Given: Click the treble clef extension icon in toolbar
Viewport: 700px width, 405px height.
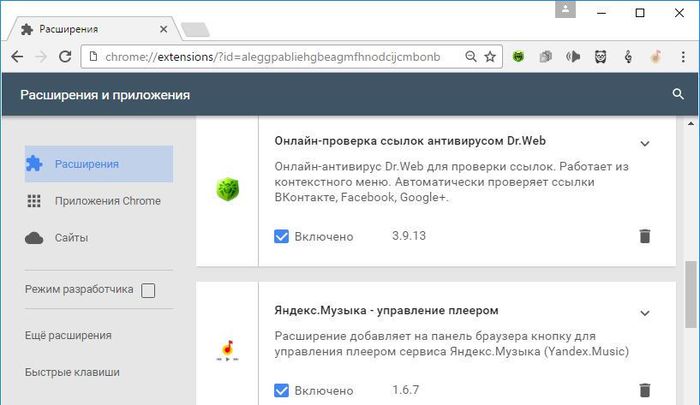Looking at the screenshot, I should click(x=628, y=57).
